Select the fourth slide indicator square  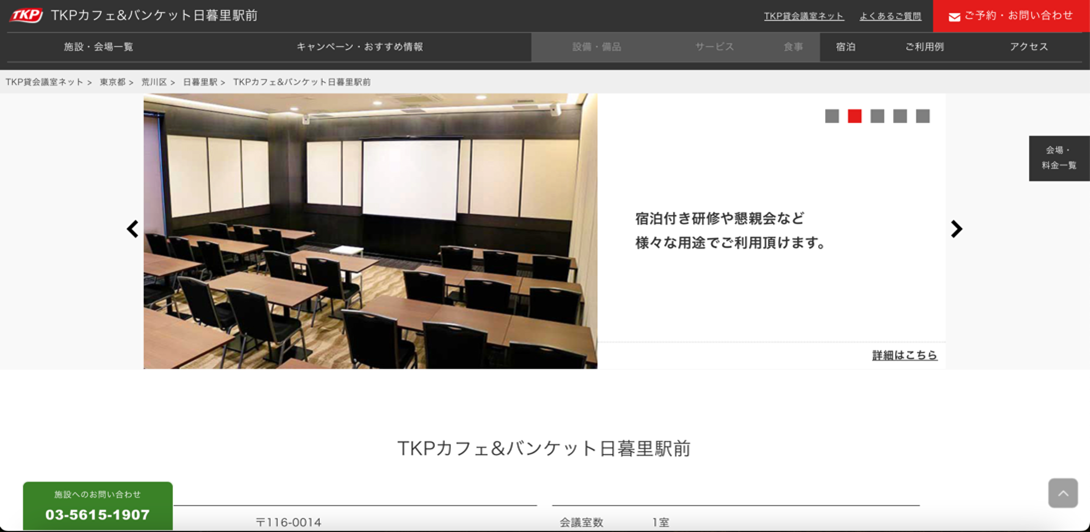pyautogui.click(x=900, y=116)
